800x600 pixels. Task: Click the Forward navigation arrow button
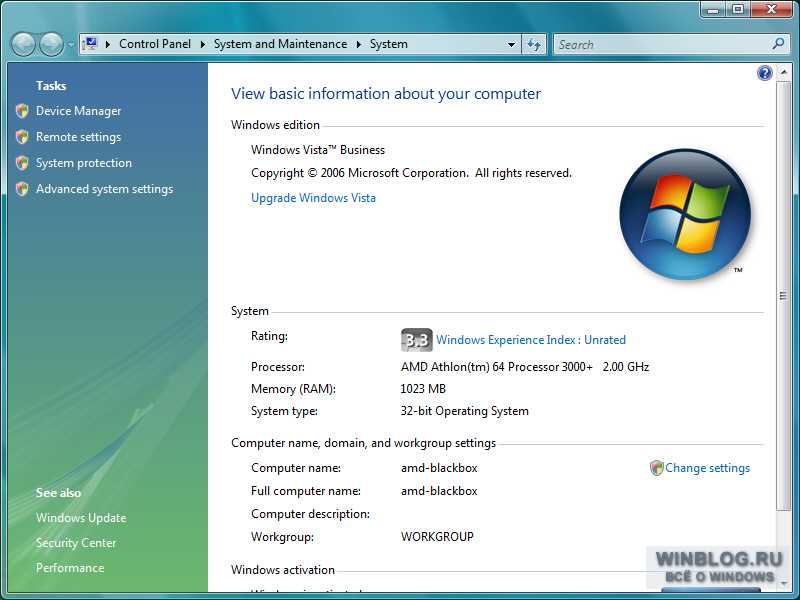(x=52, y=44)
